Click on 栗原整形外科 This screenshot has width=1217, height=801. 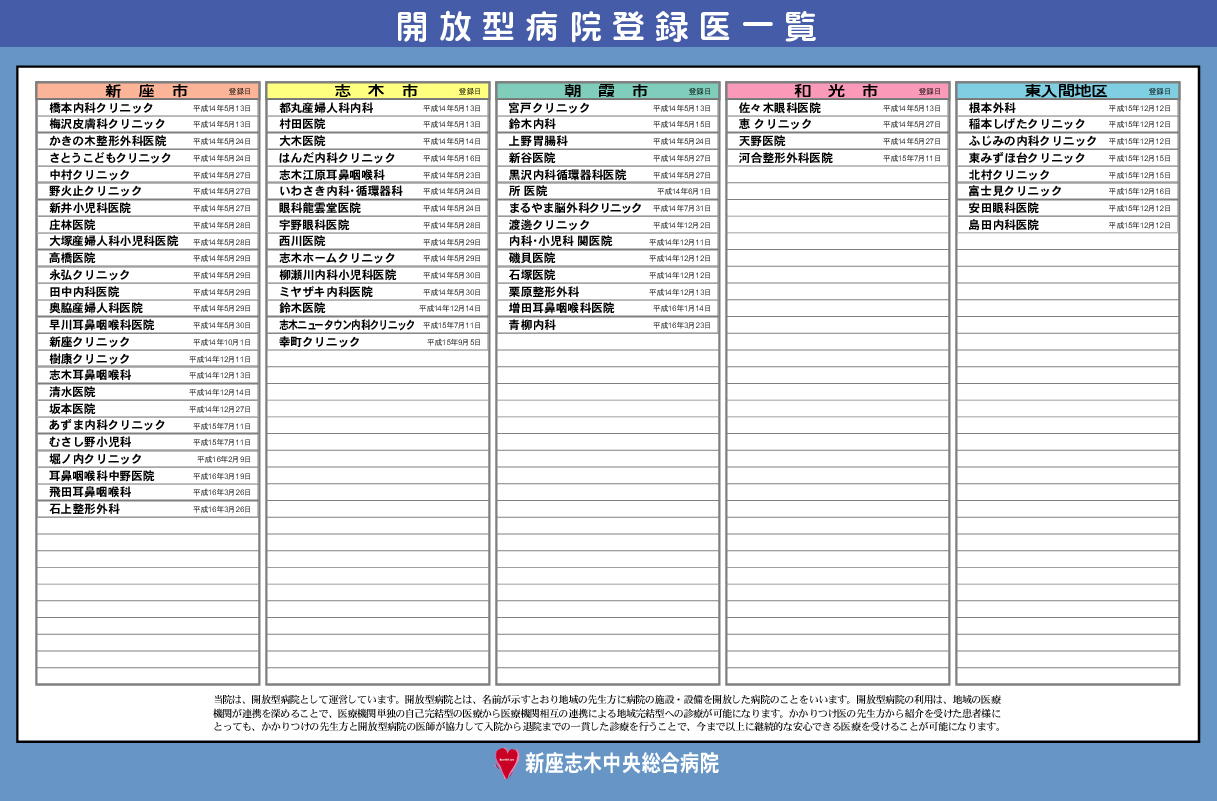click(607, 292)
